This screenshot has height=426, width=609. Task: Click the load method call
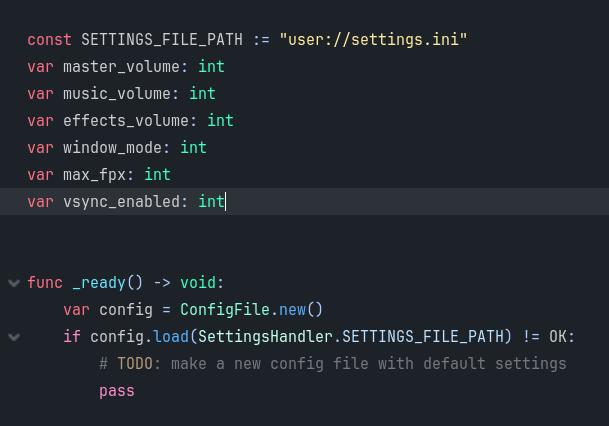pos(171,337)
